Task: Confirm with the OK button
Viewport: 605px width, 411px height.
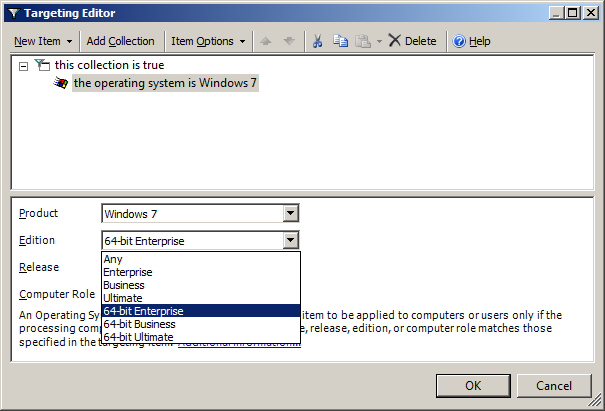Action: point(473,385)
